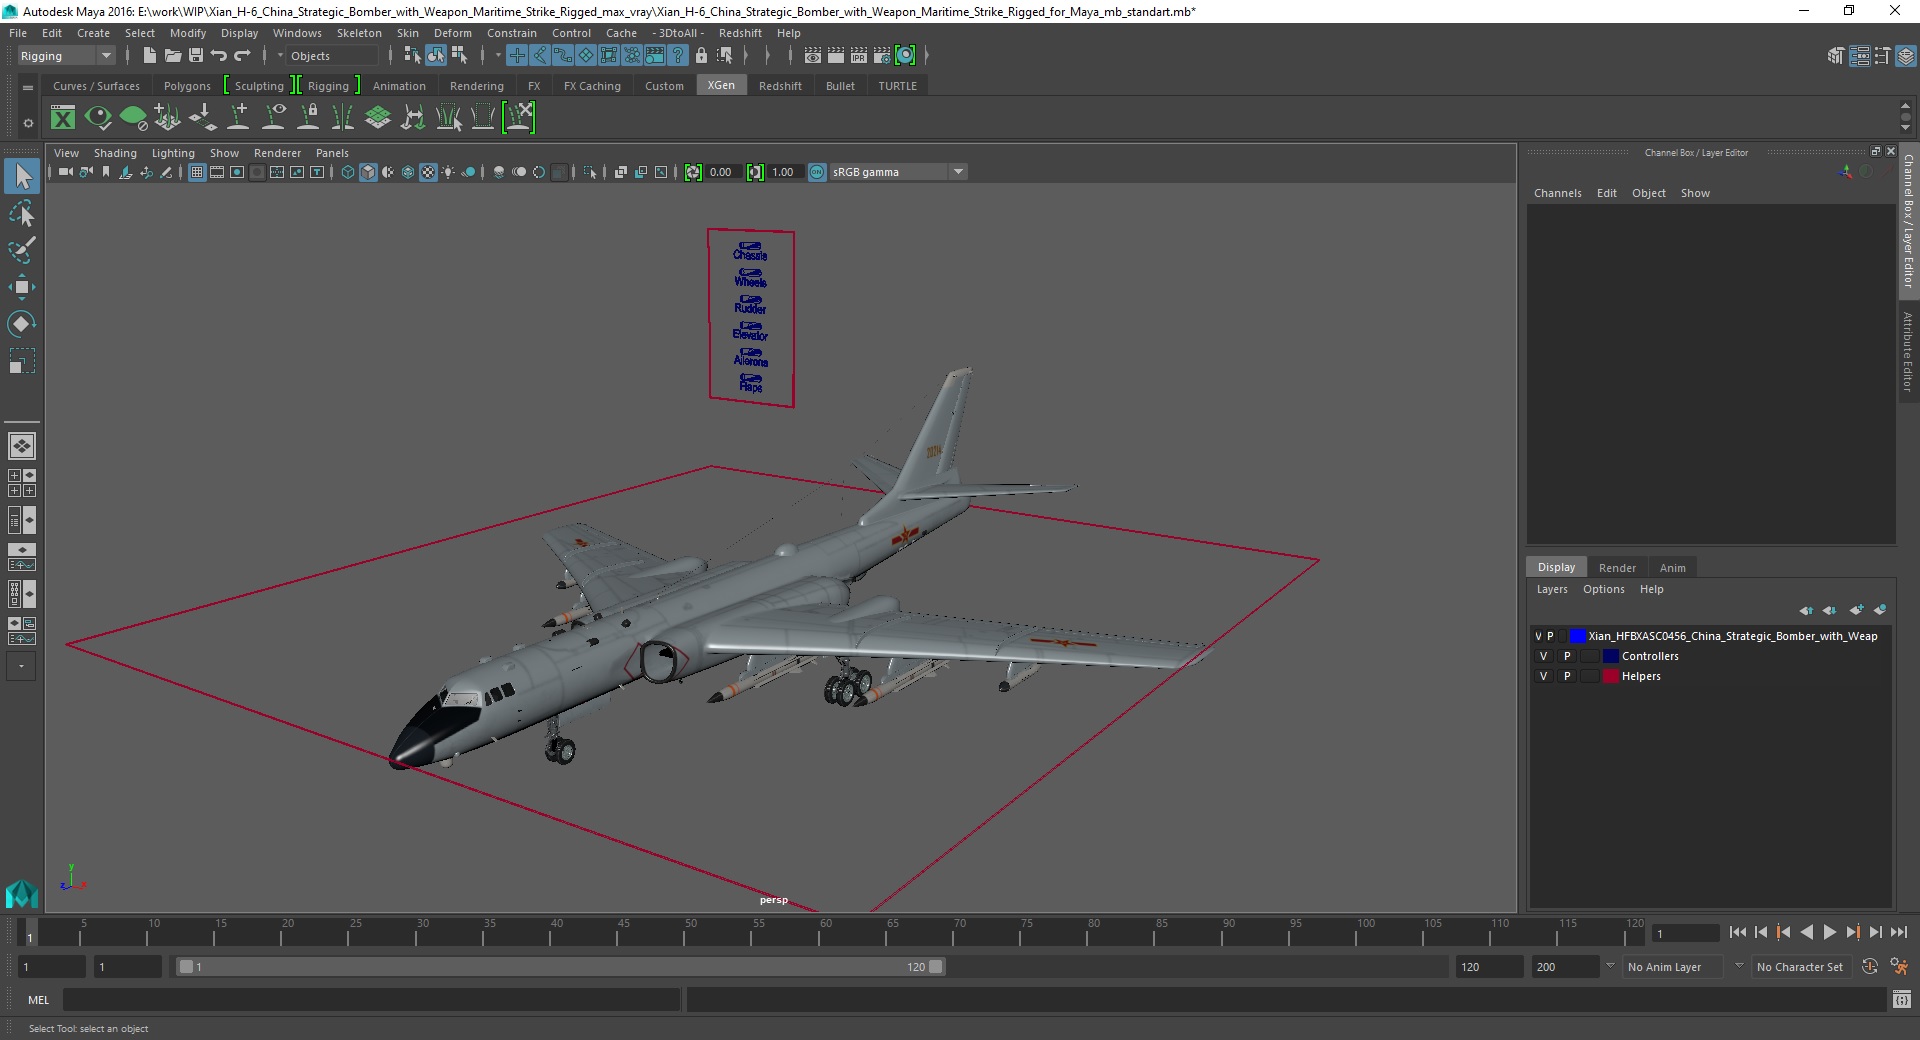Choose the Rotate tool in toolbox
Screen dimensions: 1920x1040
pos(22,323)
